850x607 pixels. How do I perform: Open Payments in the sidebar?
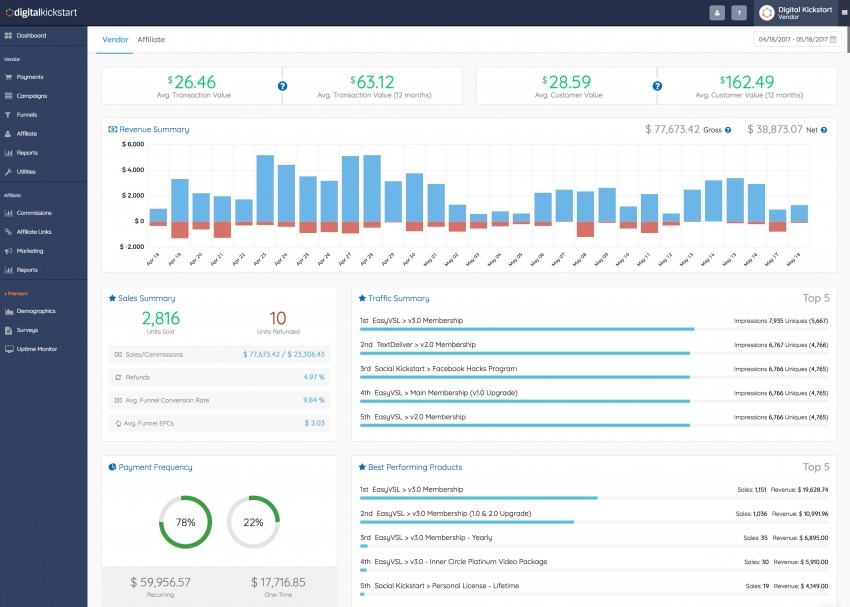[30, 77]
